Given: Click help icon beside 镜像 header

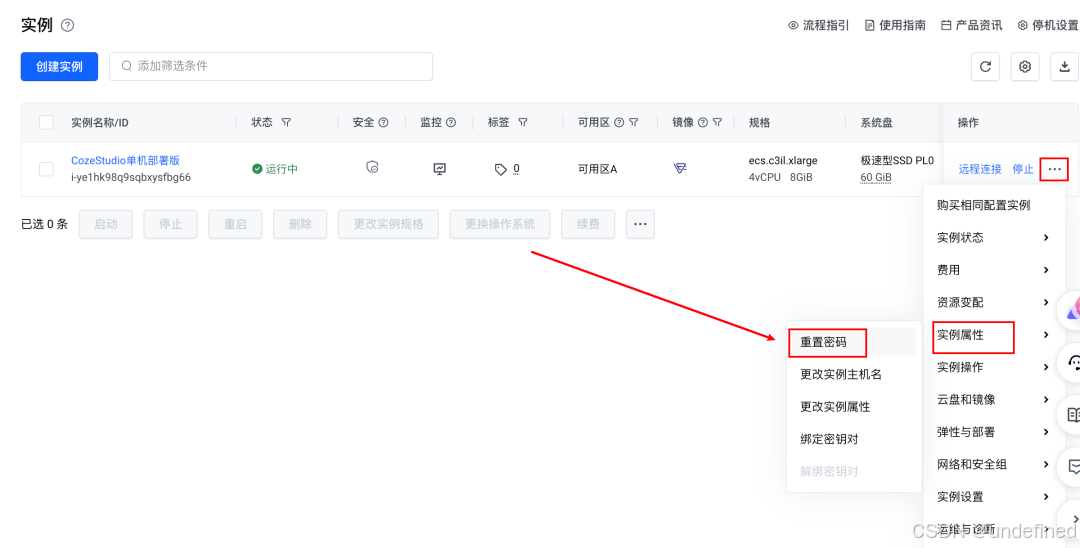Looking at the screenshot, I should [703, 123].
